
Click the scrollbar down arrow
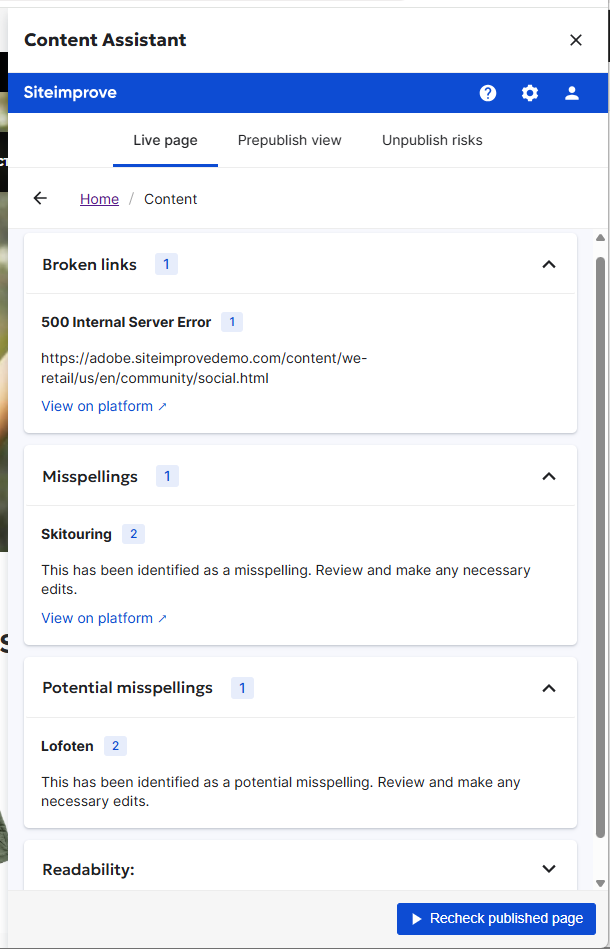coord(600,883)
